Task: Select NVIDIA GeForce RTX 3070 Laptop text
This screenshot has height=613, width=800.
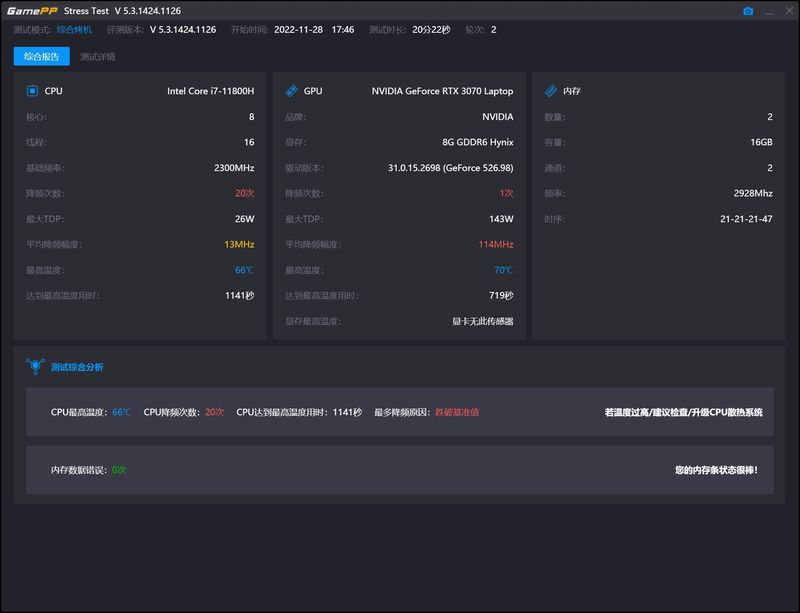Action: click(x=442, y=91)
